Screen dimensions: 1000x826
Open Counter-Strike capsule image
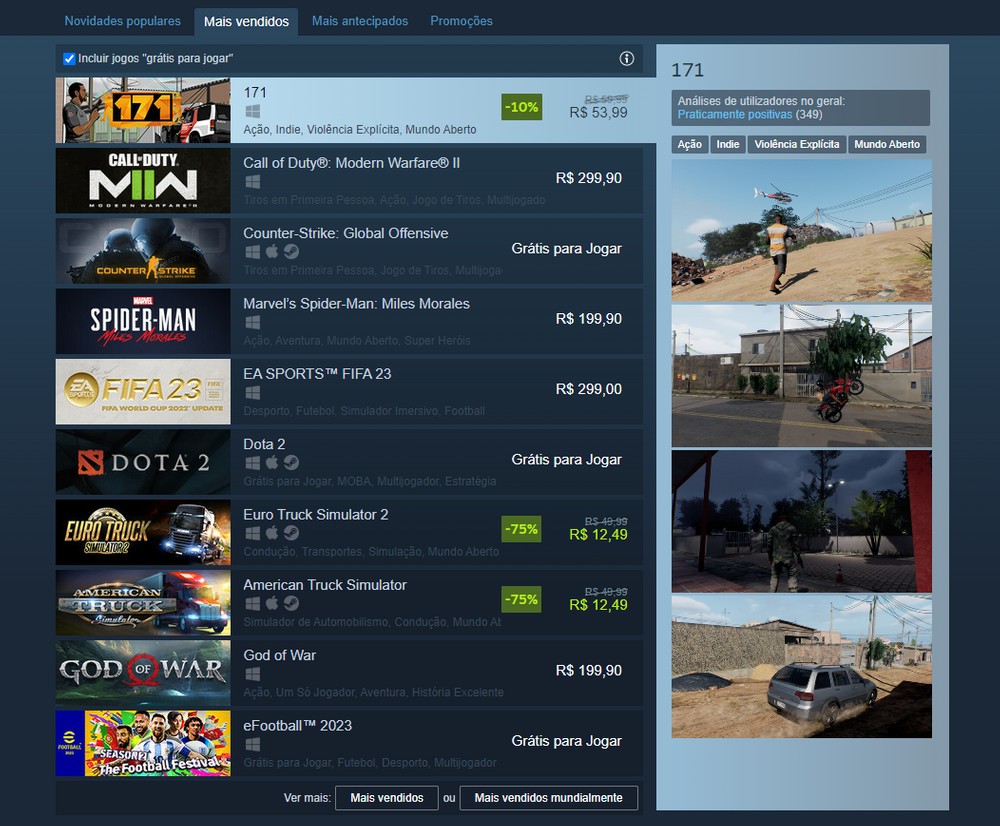(x=143, y=251)
